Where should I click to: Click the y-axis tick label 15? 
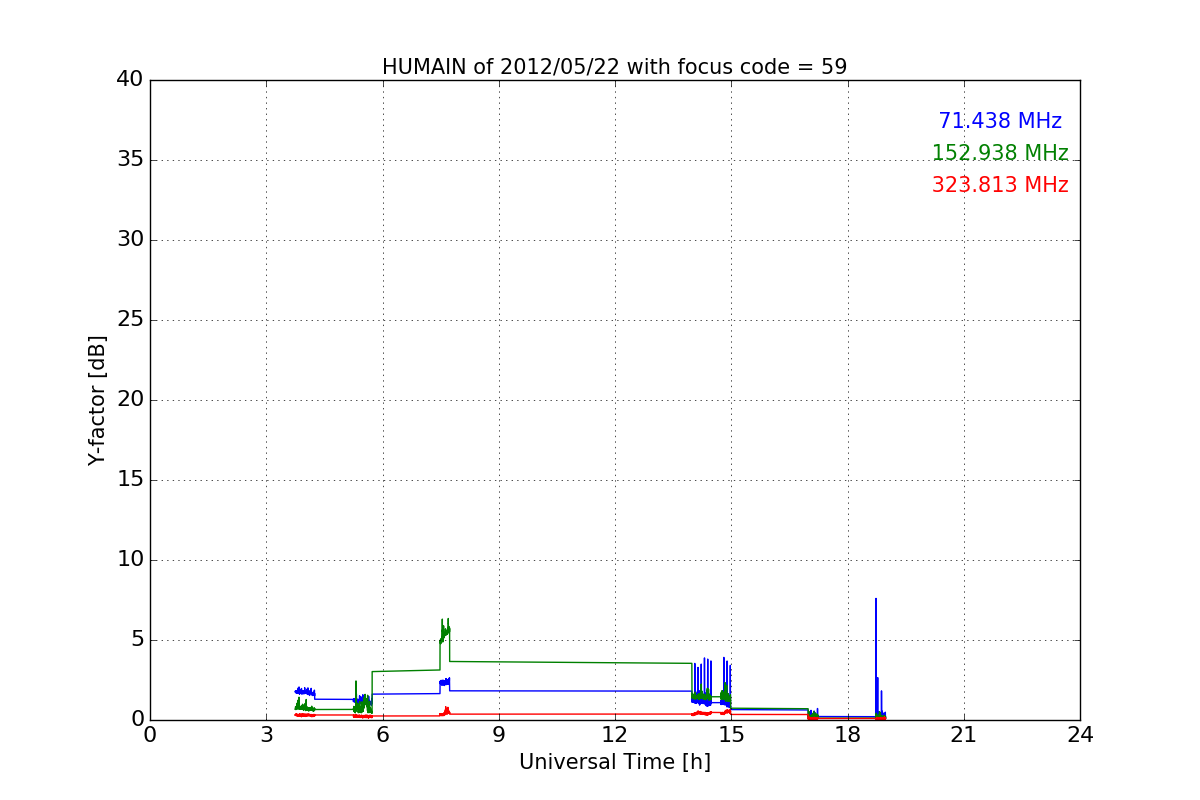click(129, 480)
